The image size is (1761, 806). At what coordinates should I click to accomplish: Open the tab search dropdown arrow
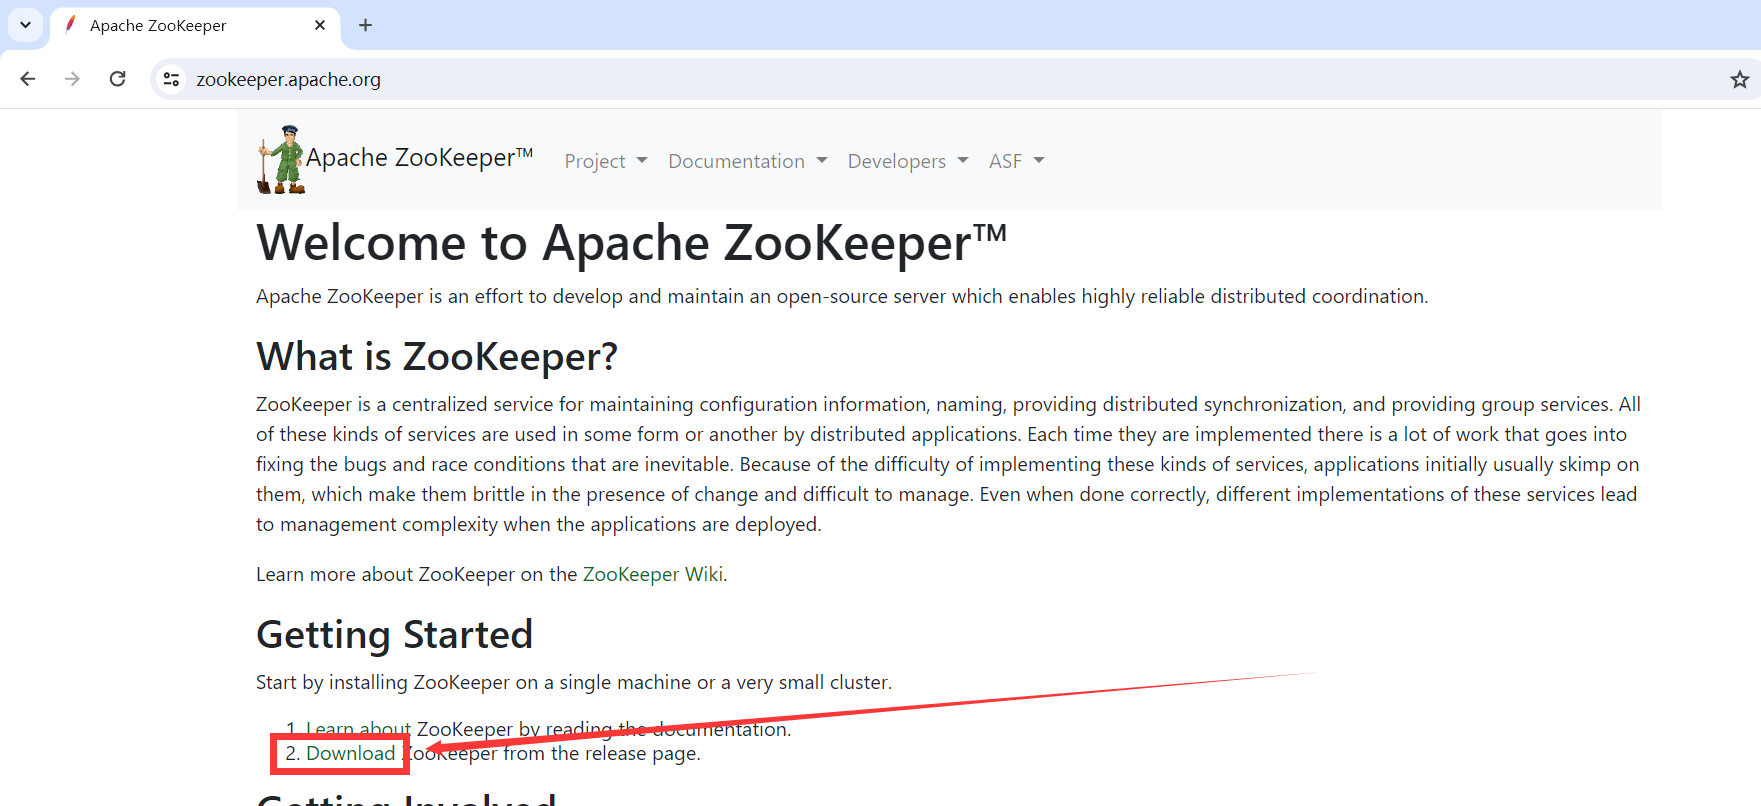click(x=25, y=25)
